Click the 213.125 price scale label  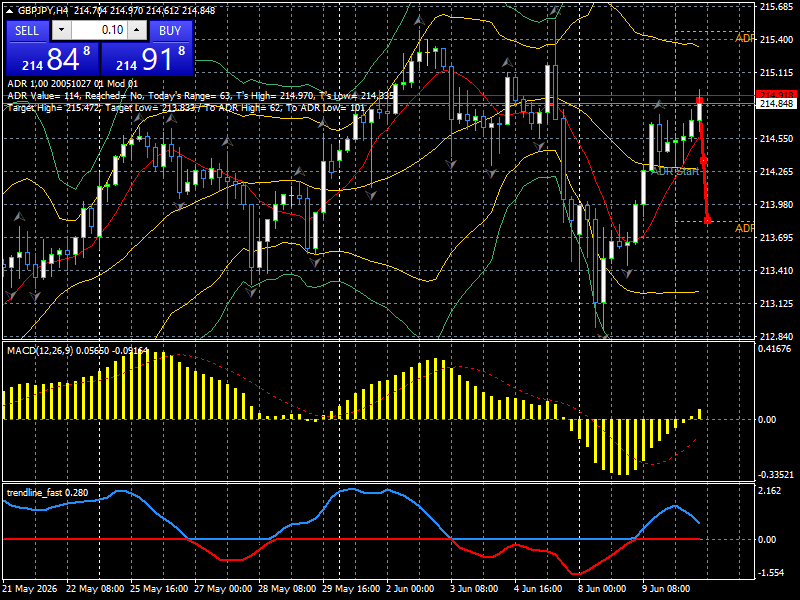(x=777, y=304)
